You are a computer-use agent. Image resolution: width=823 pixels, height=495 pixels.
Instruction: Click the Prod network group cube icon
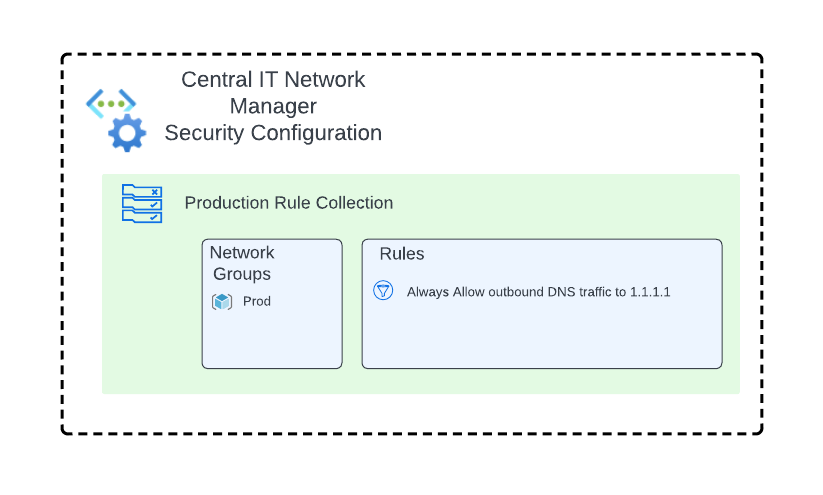tap(221, 301)
